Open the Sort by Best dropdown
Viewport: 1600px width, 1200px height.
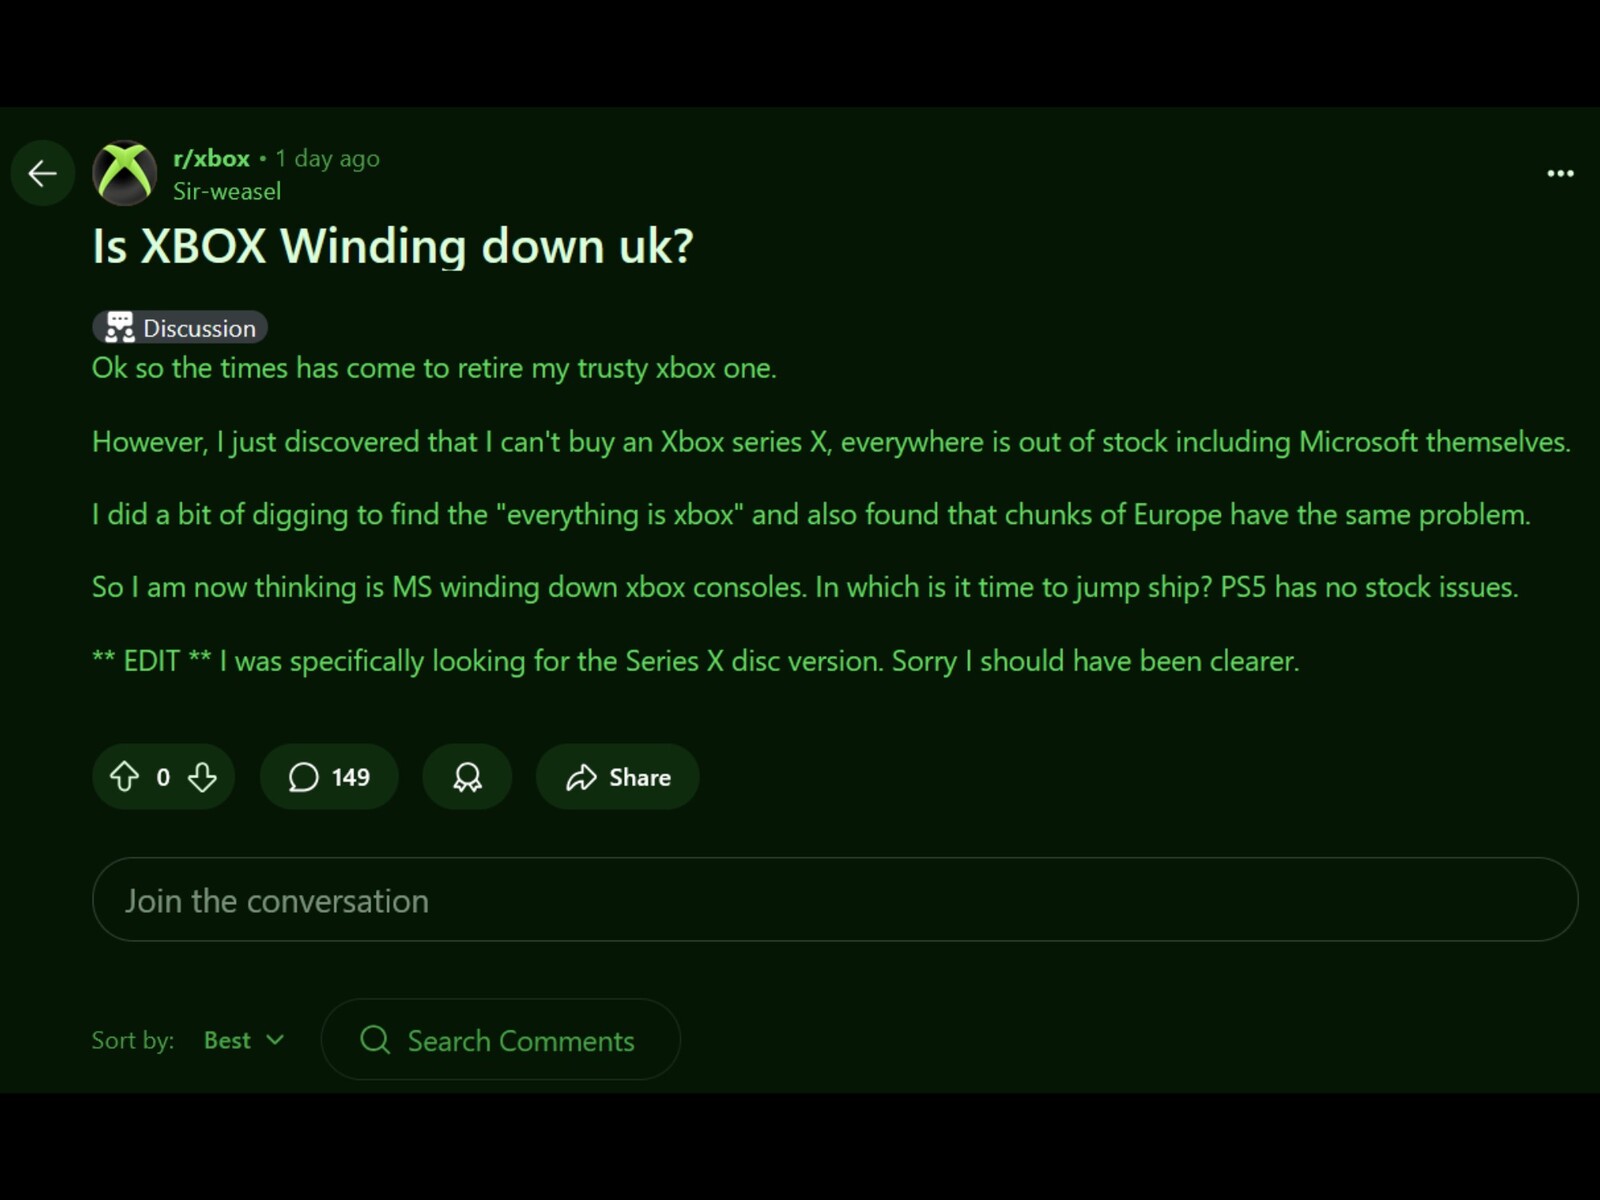pos(243,1040)
